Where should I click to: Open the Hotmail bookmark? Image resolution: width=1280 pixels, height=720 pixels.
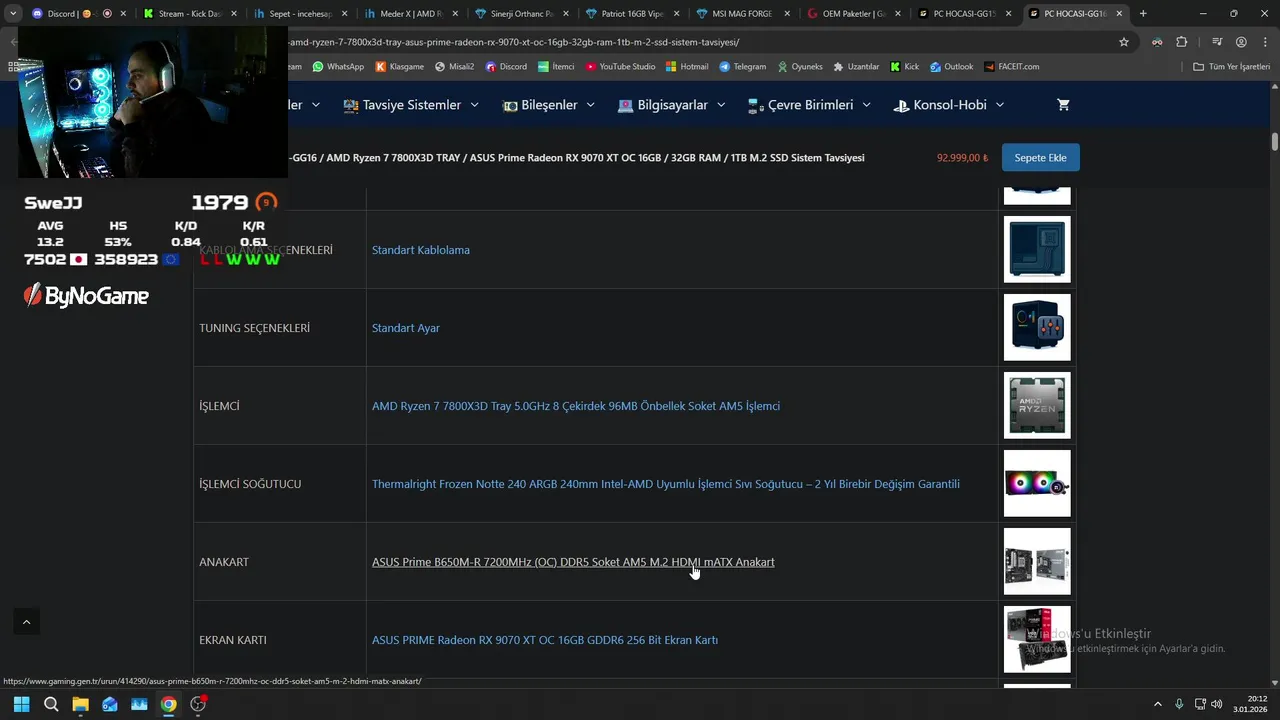[688, 67]
